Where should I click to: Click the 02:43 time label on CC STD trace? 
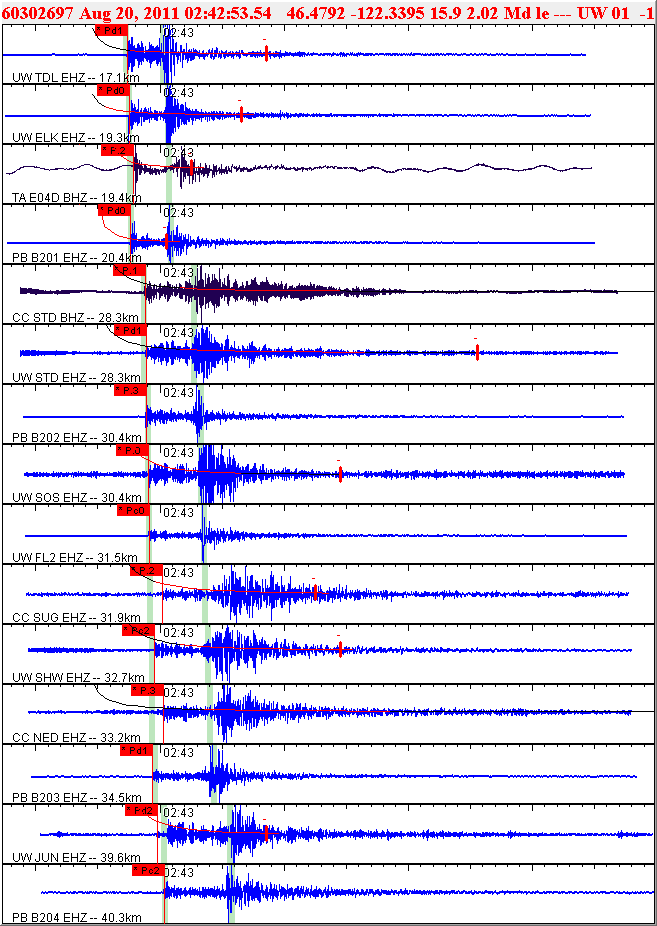coord(178,273)
